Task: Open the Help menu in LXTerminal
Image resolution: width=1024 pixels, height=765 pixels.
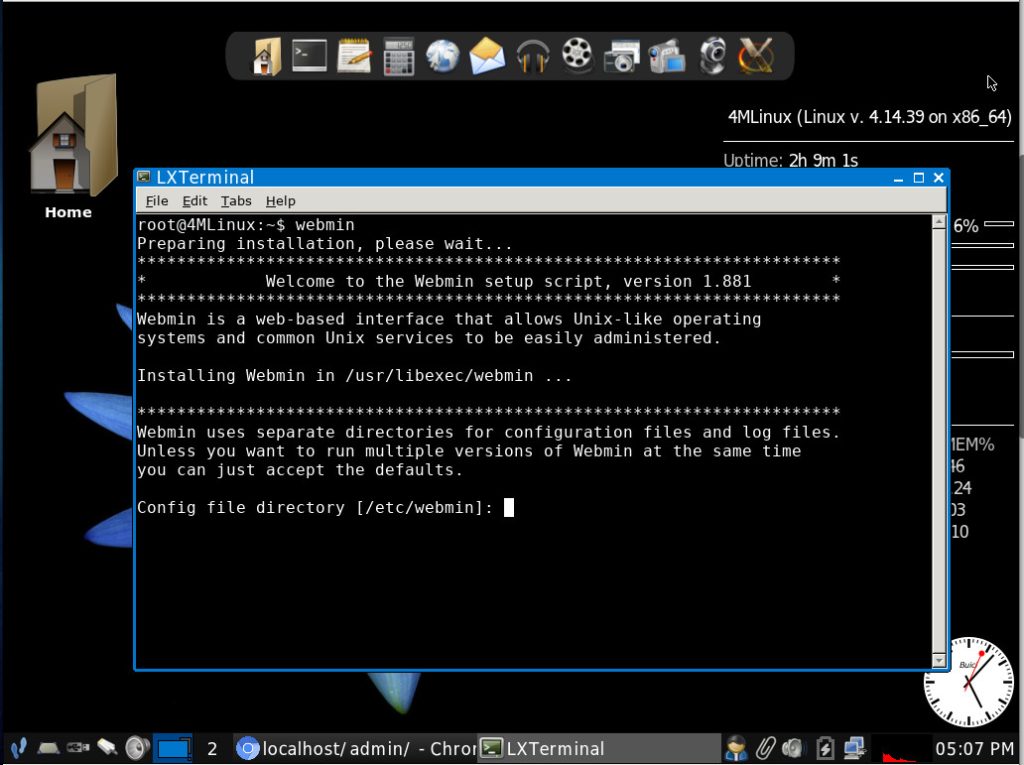Action: 280,201
